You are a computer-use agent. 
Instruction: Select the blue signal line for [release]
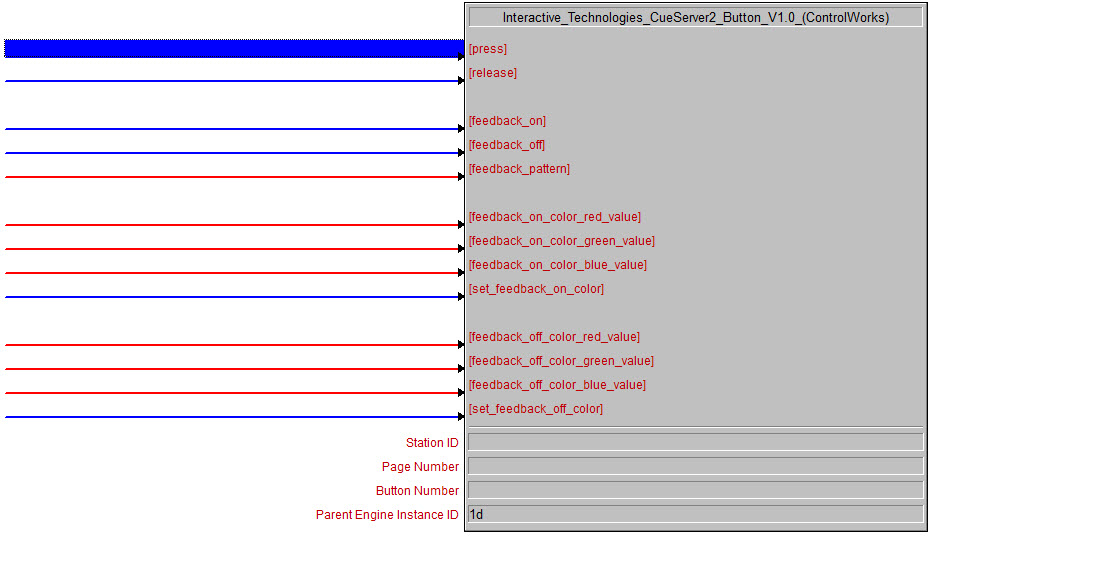(234, 80)
